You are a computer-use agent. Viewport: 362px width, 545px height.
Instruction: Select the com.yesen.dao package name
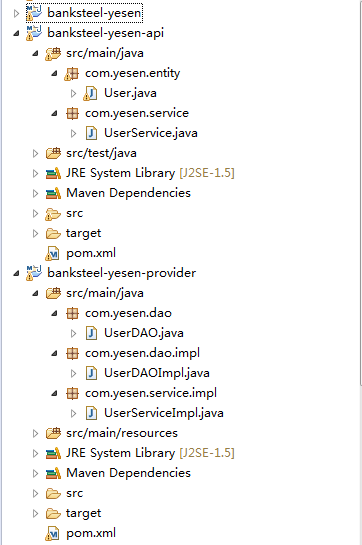[x=128, y=313]
